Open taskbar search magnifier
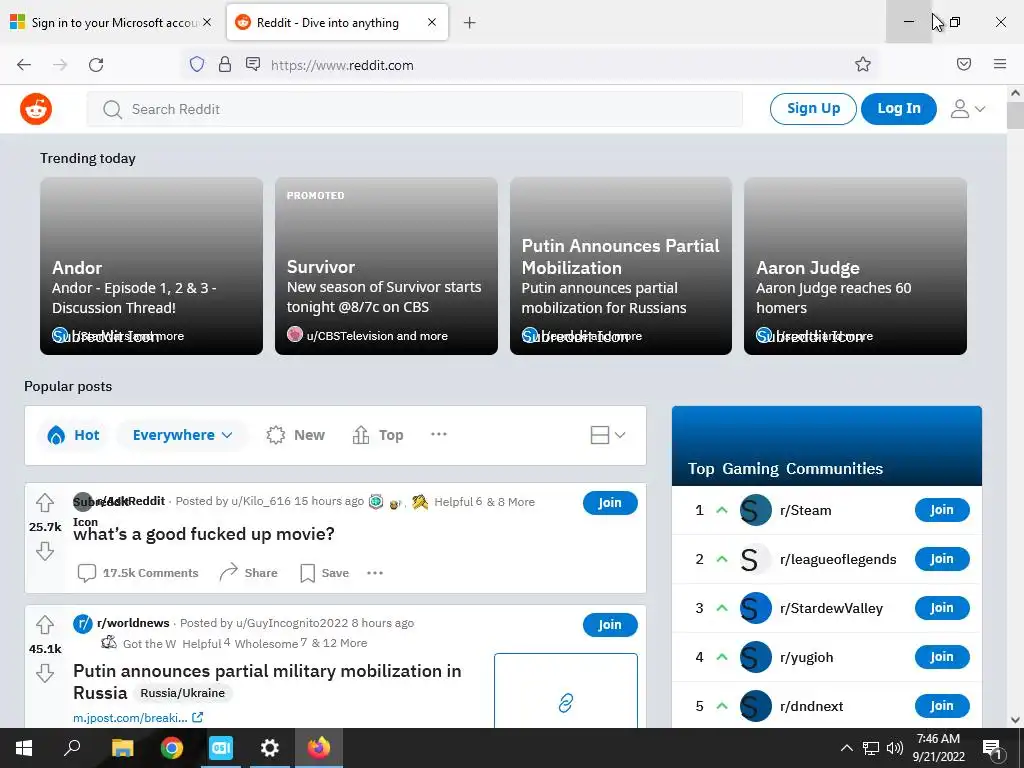This screenshot has width=1024, height=768. (x=72, y=748)
